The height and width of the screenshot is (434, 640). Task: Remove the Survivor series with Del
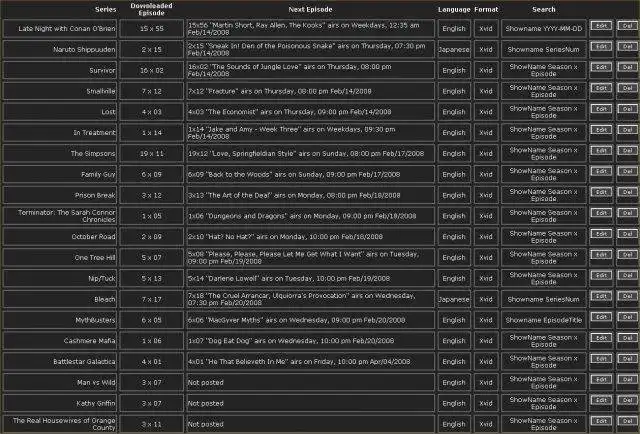tap(627, 67)
